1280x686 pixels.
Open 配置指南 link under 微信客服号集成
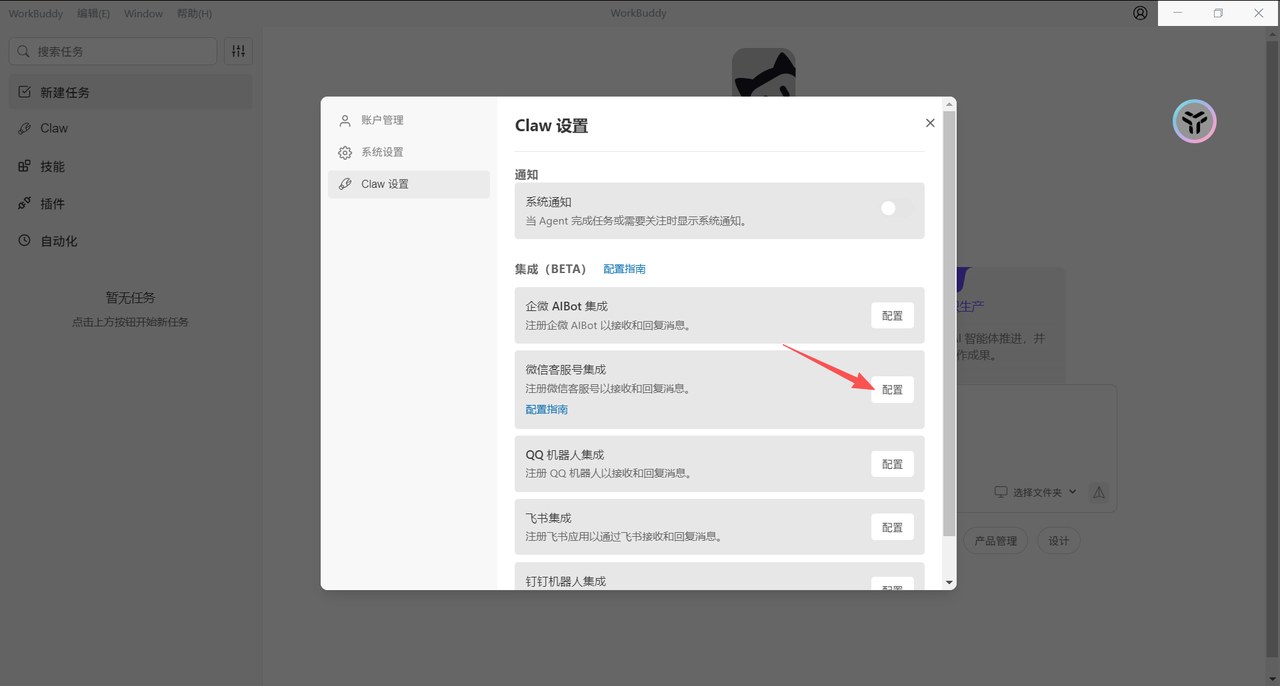click(x=547, y=409)
